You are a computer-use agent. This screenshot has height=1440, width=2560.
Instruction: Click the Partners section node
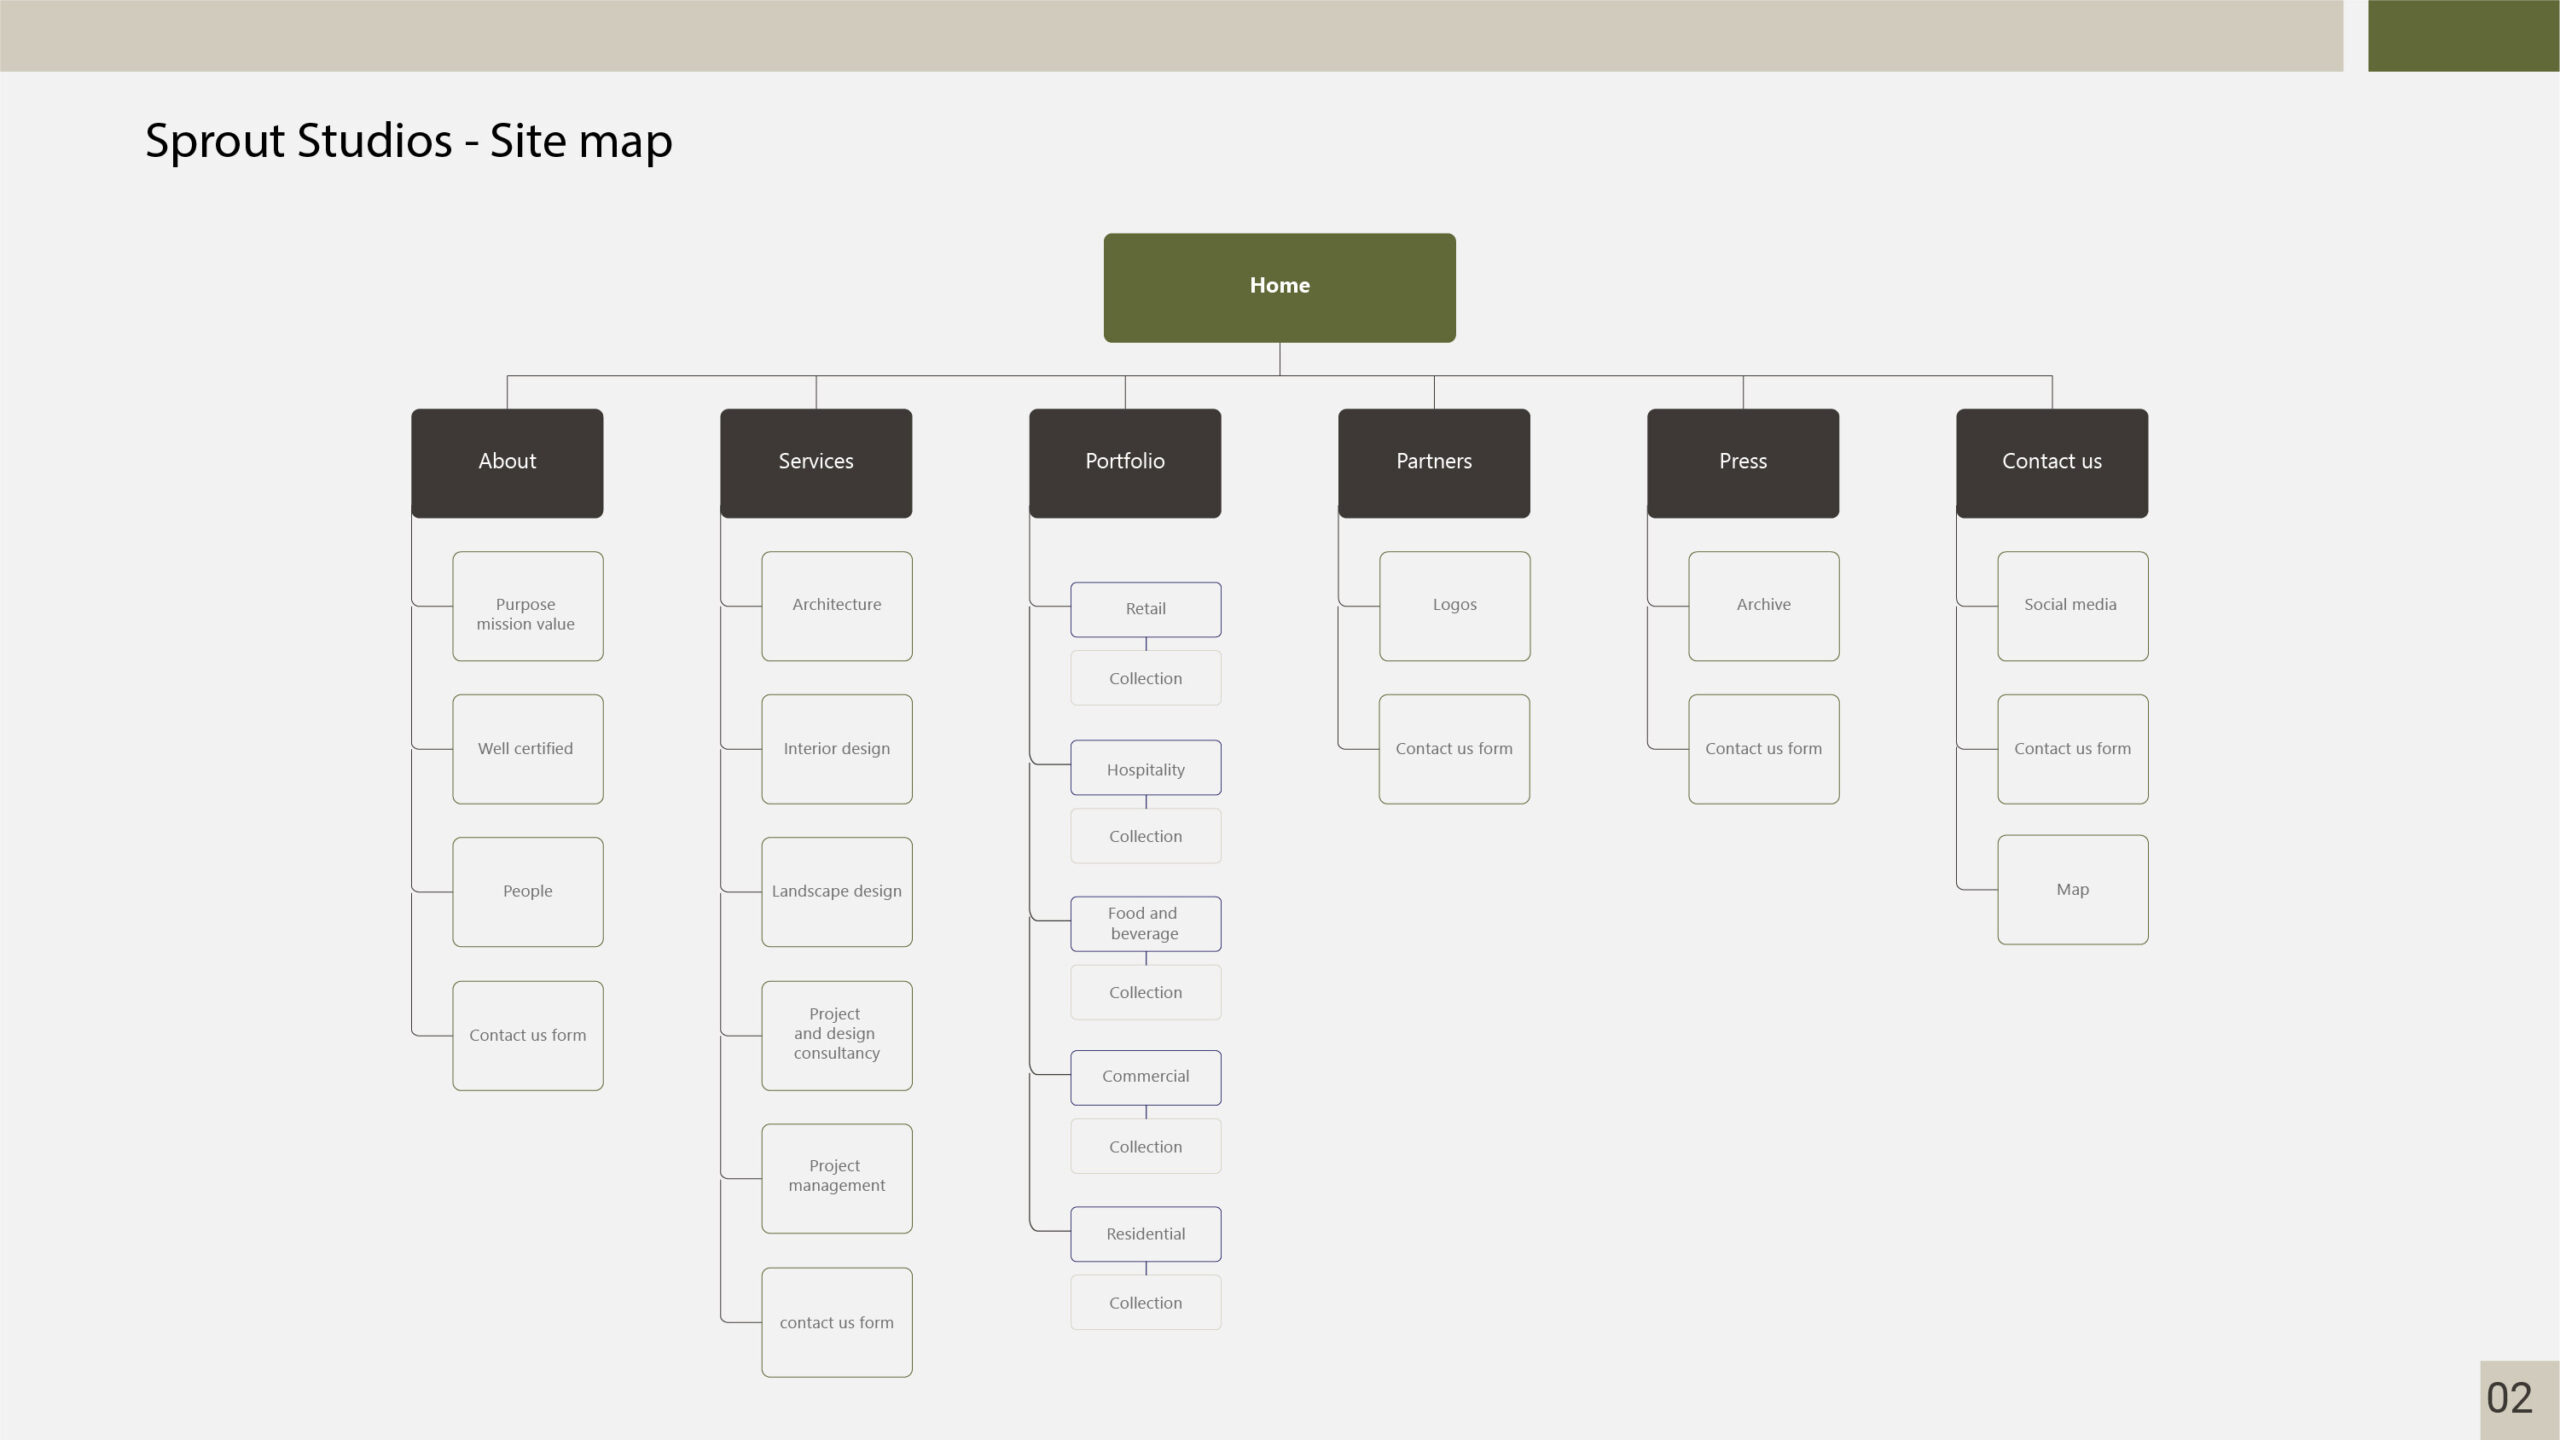[1433, 462]
